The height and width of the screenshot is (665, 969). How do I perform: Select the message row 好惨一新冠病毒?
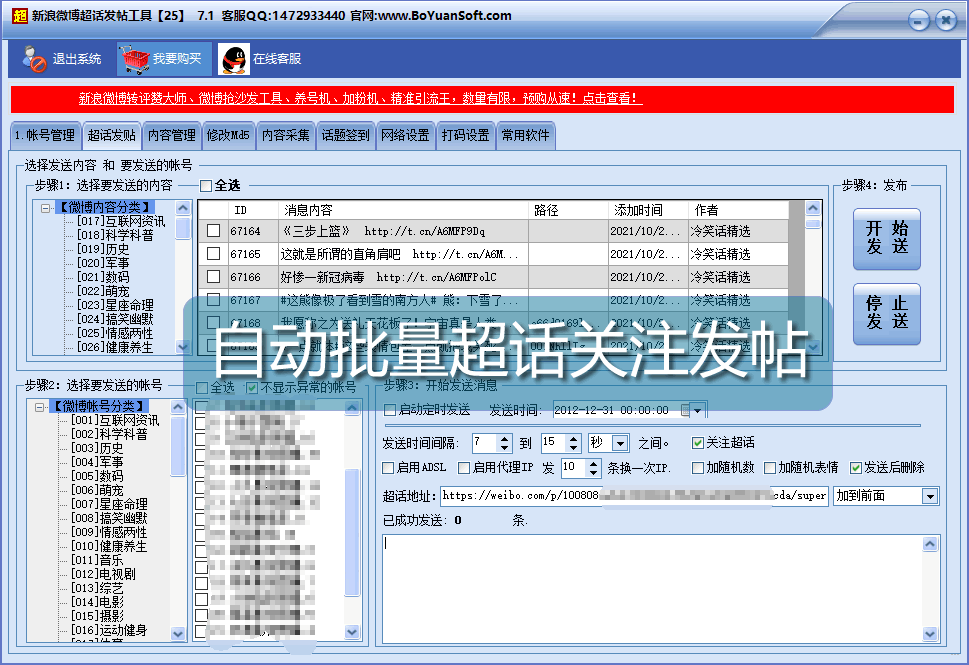click(x=493, y=277)
